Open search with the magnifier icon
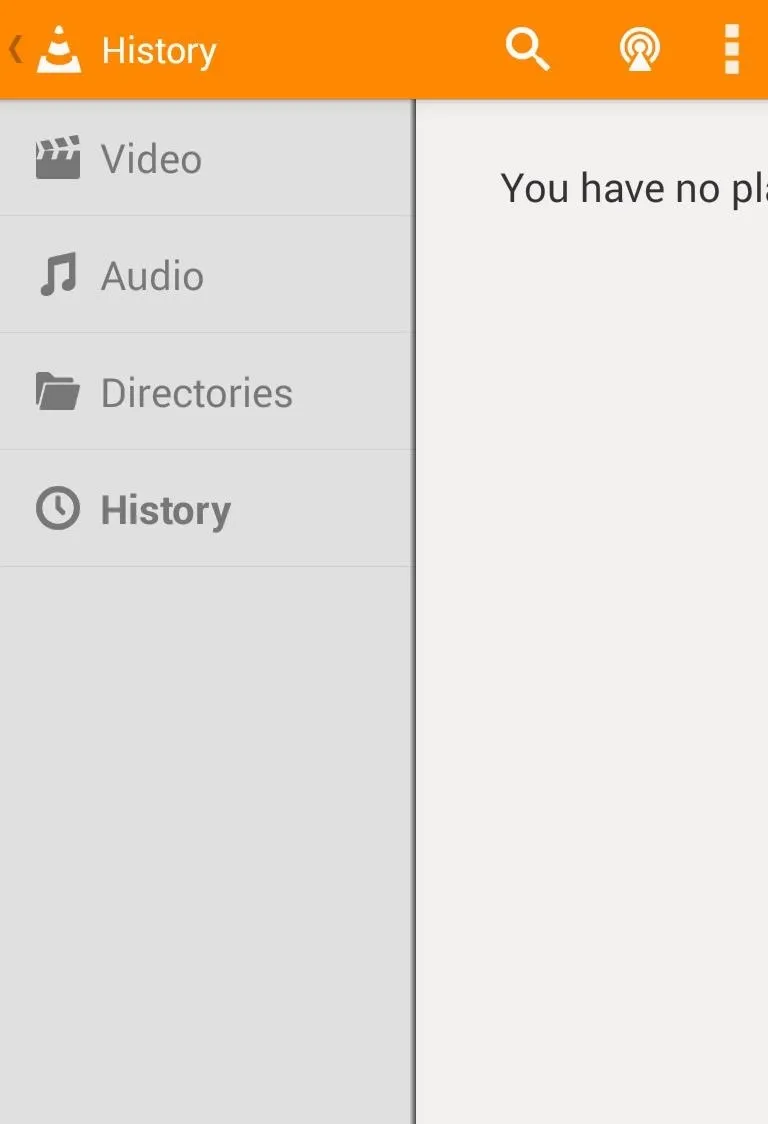Image resolution: width=768 pixels, height=1124 pixels. [x=528, y=49]
